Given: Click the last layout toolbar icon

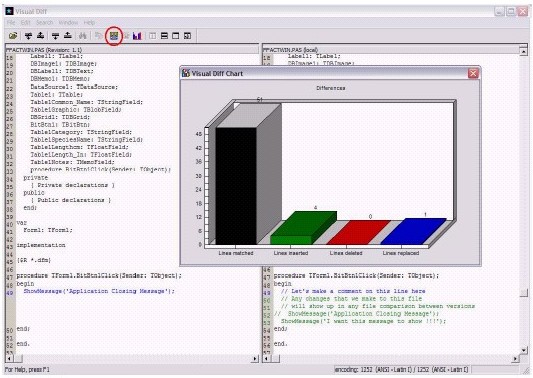Looking at the screenshot, I should pyautogui.click(x=187, y=35).
